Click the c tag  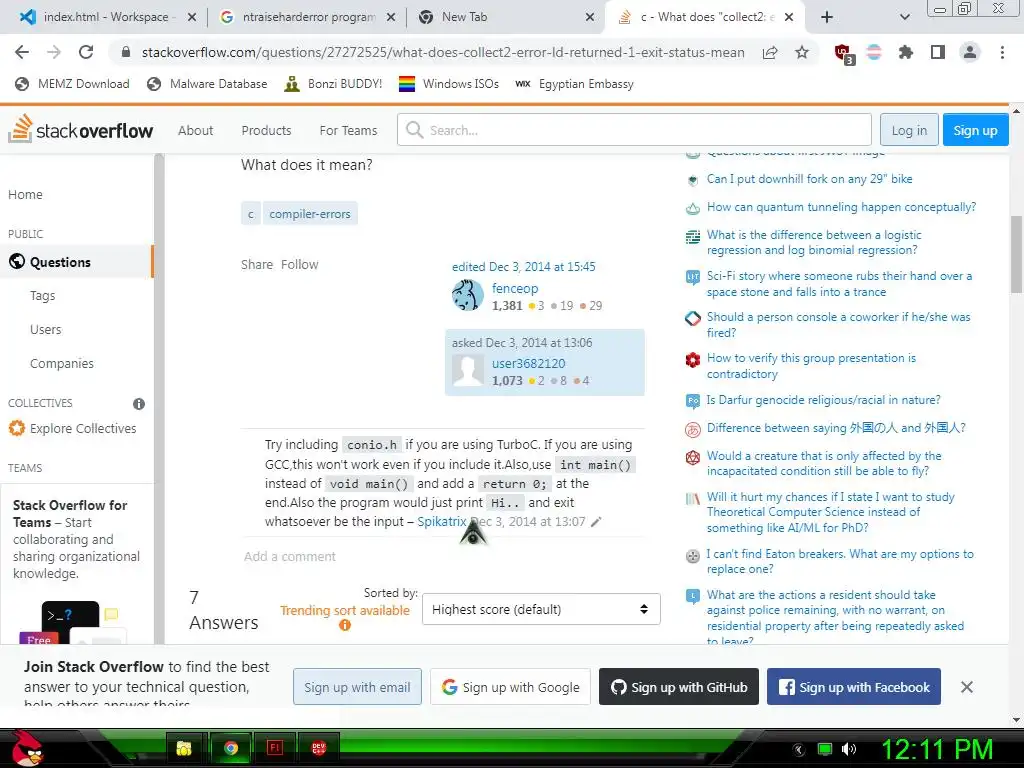pyautogui.click(x=251, y=214)
